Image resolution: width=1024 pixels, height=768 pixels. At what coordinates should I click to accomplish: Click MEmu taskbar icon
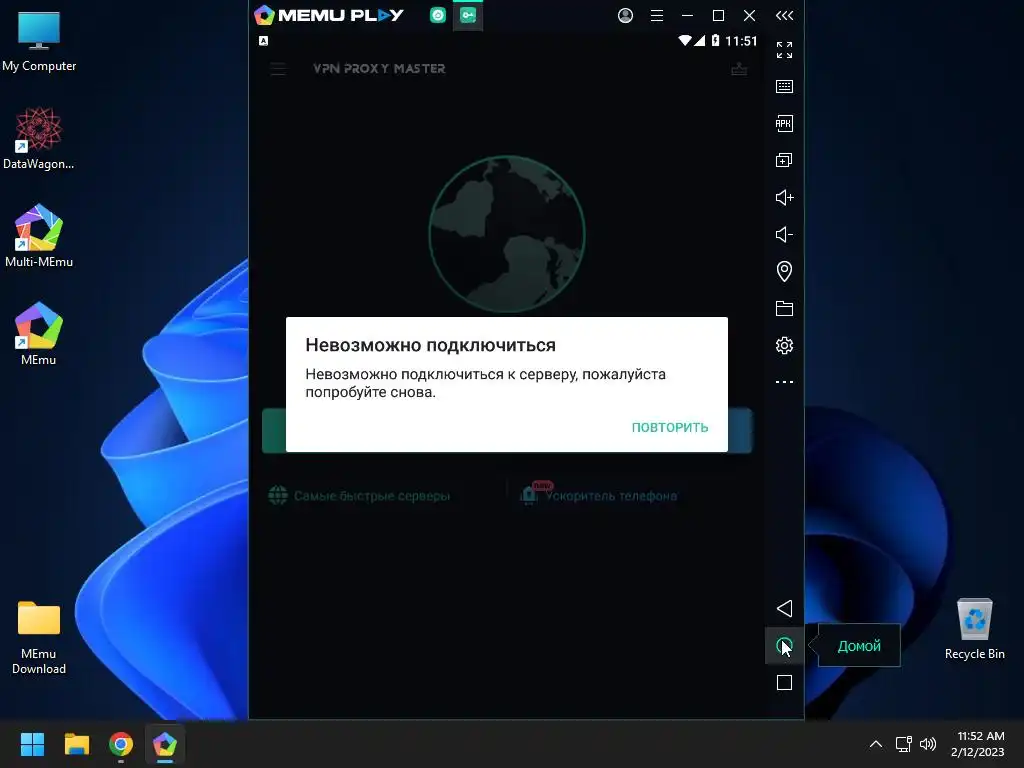pos(165,744)
